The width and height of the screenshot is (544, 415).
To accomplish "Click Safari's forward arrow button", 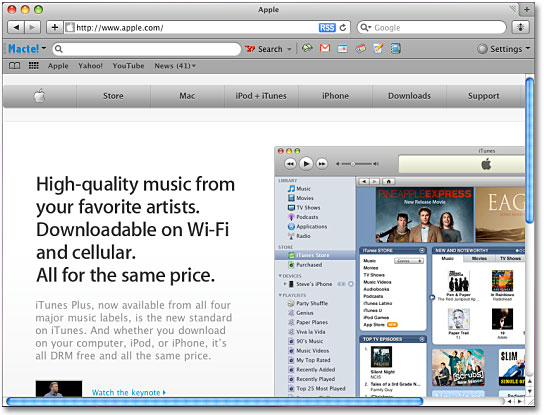I will click(x=32, y=27).
